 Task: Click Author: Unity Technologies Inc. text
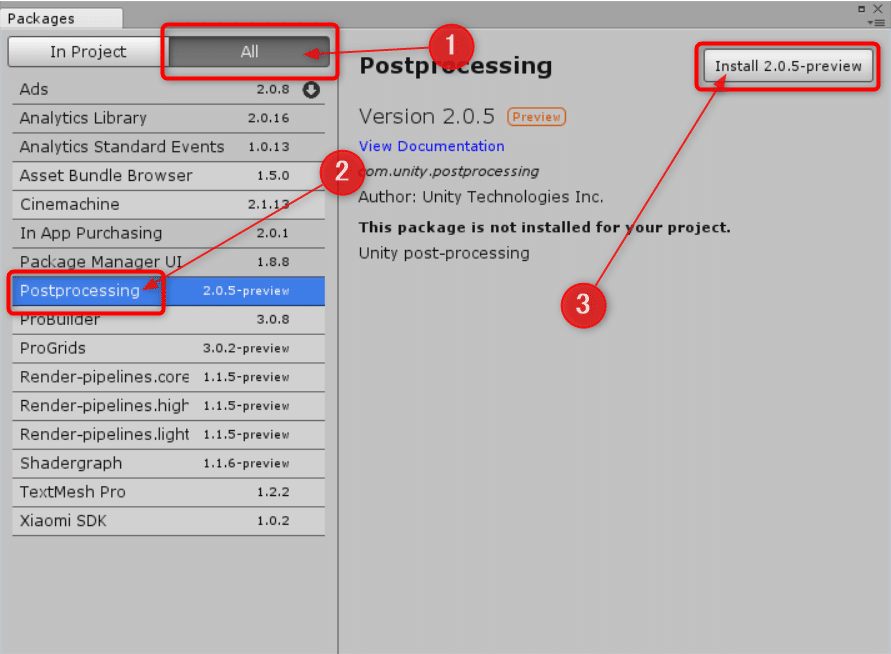[481, 197]
